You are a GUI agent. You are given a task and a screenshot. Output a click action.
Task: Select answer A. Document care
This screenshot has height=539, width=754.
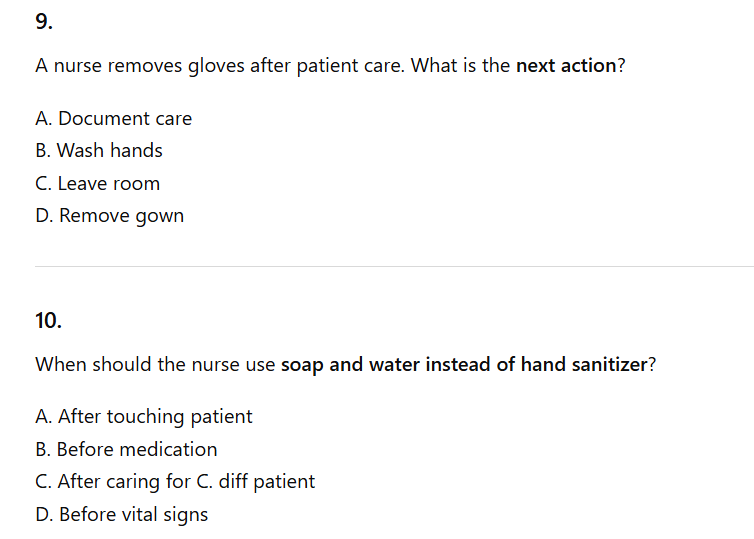tap(113, 118)
